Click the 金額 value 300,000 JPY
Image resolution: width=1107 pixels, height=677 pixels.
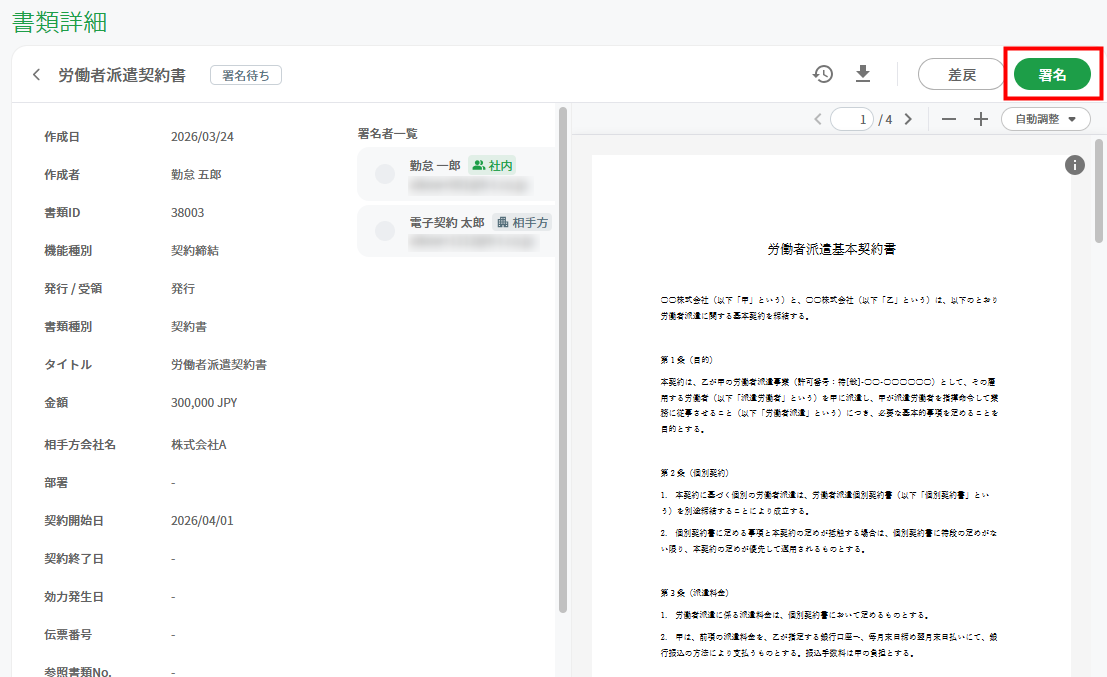tap(204, 402)
